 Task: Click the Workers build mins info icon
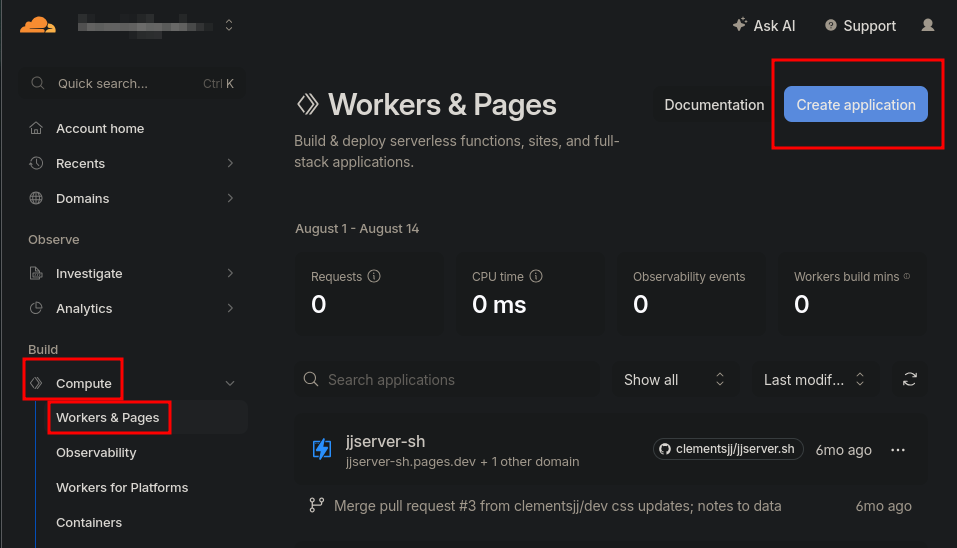(907, 276)
